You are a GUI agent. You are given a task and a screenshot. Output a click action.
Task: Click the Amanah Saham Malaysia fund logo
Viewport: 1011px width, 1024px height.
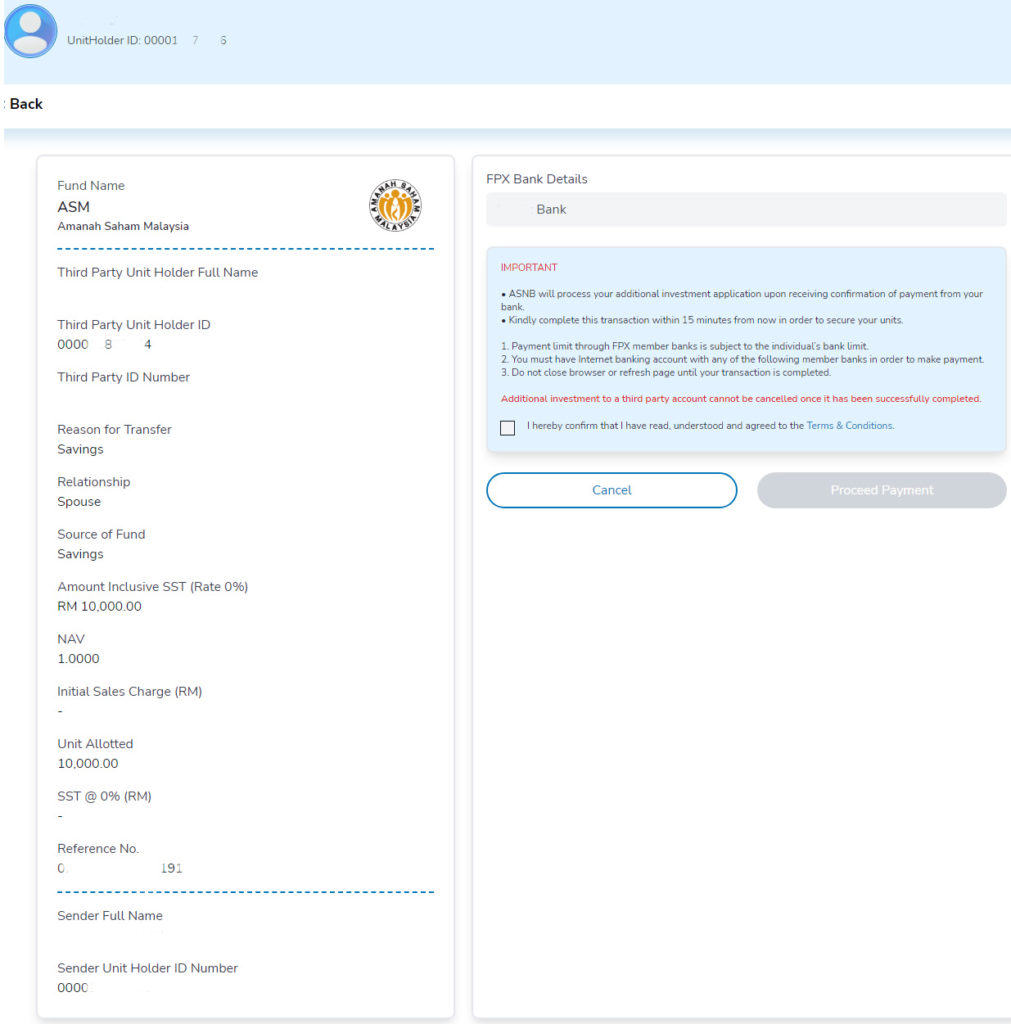coord(395,206)
